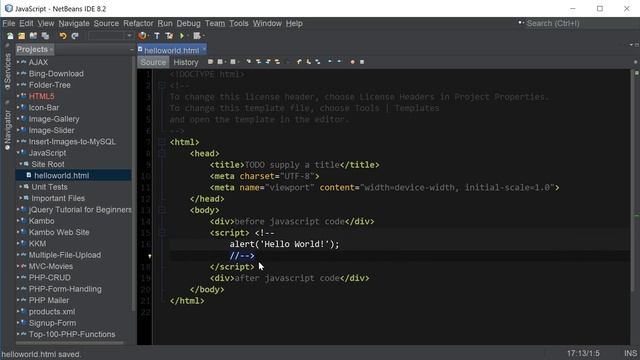Toggle code fold beside the <body> tag

pyautogui.click(x=162, y=210)
